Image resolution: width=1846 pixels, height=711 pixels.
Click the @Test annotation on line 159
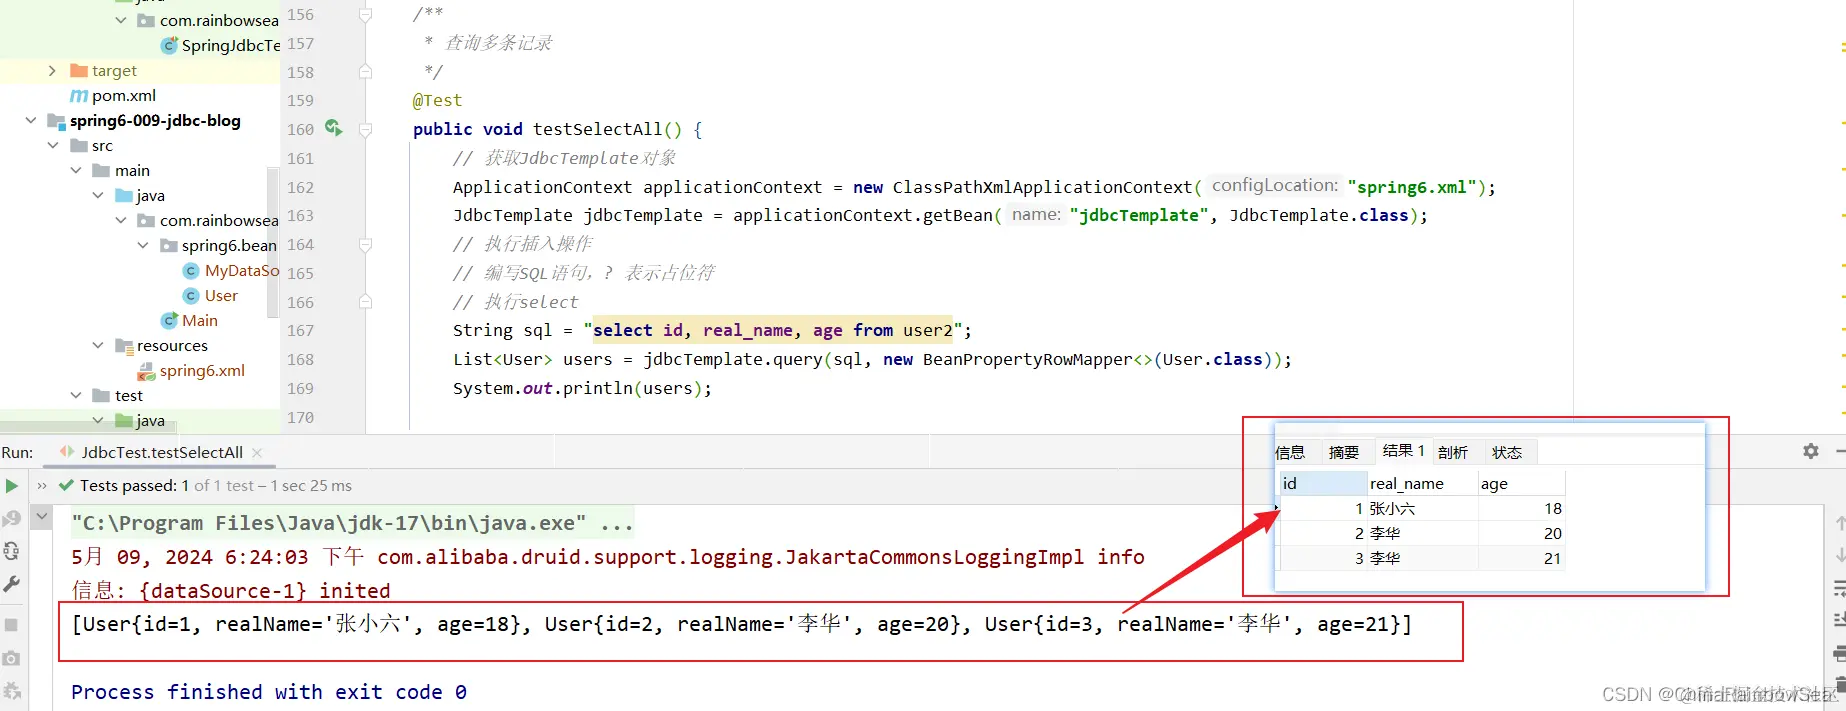click(438, 101)
